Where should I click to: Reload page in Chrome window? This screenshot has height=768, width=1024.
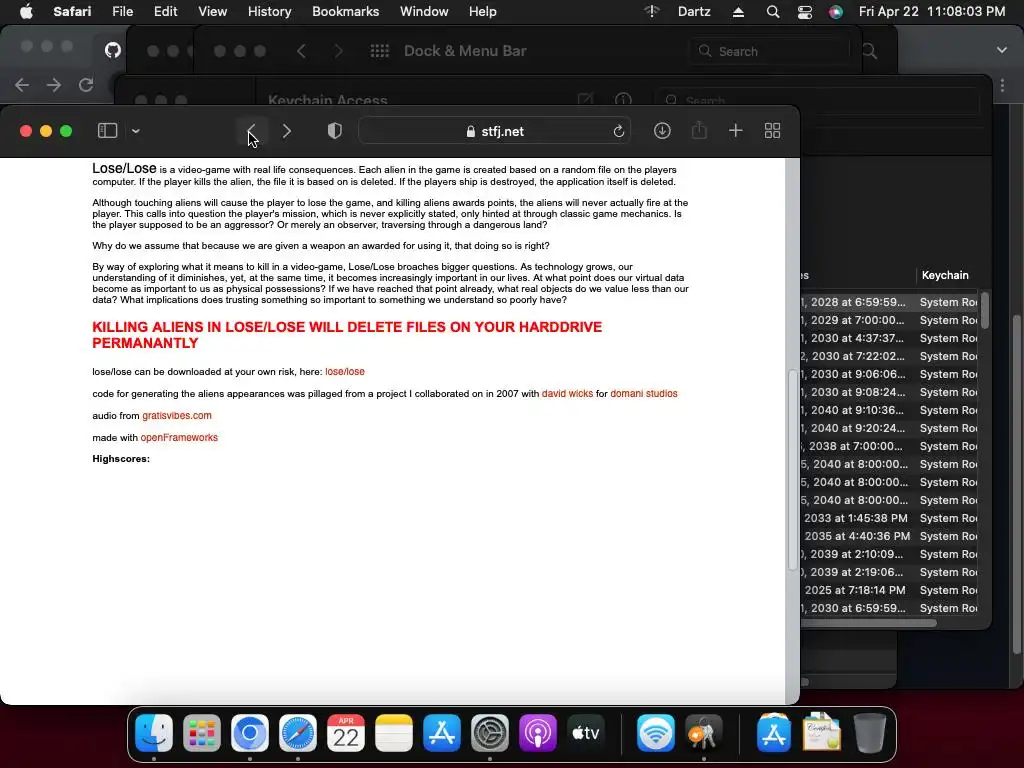pos(86,85)
